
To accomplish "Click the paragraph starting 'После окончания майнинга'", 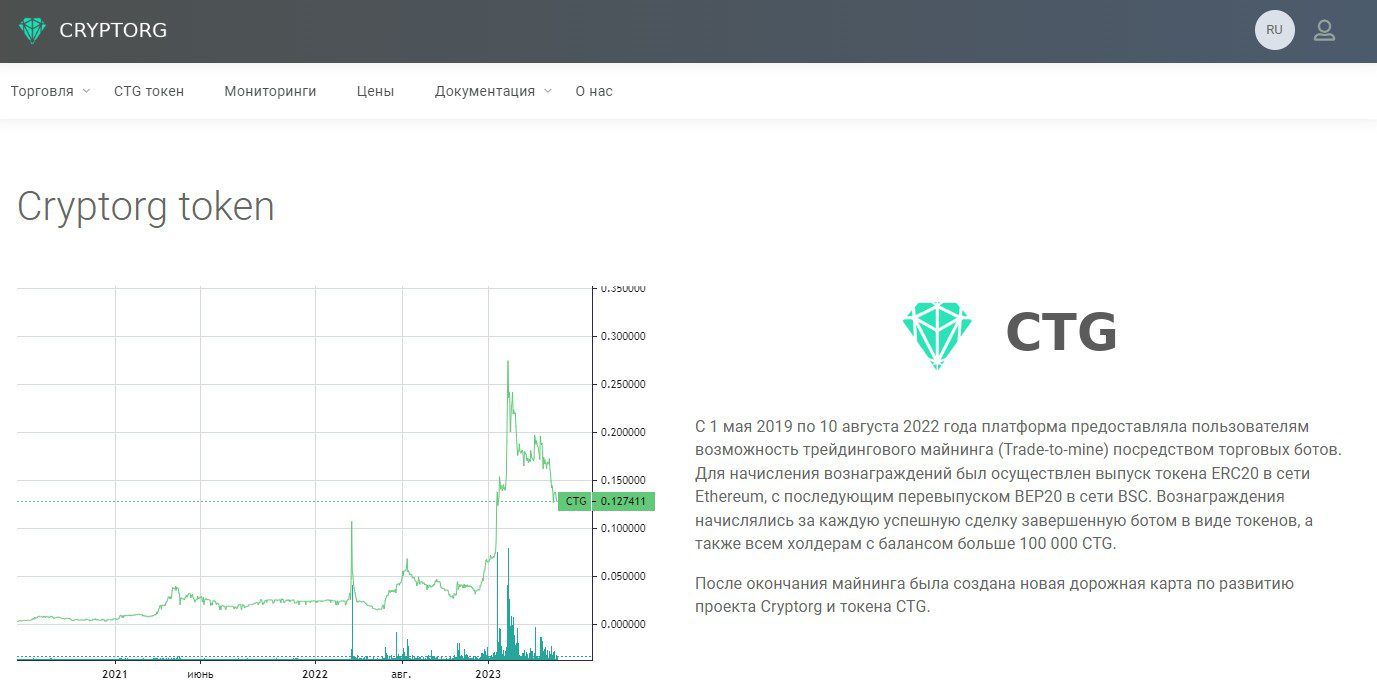I will click(995, 595).
